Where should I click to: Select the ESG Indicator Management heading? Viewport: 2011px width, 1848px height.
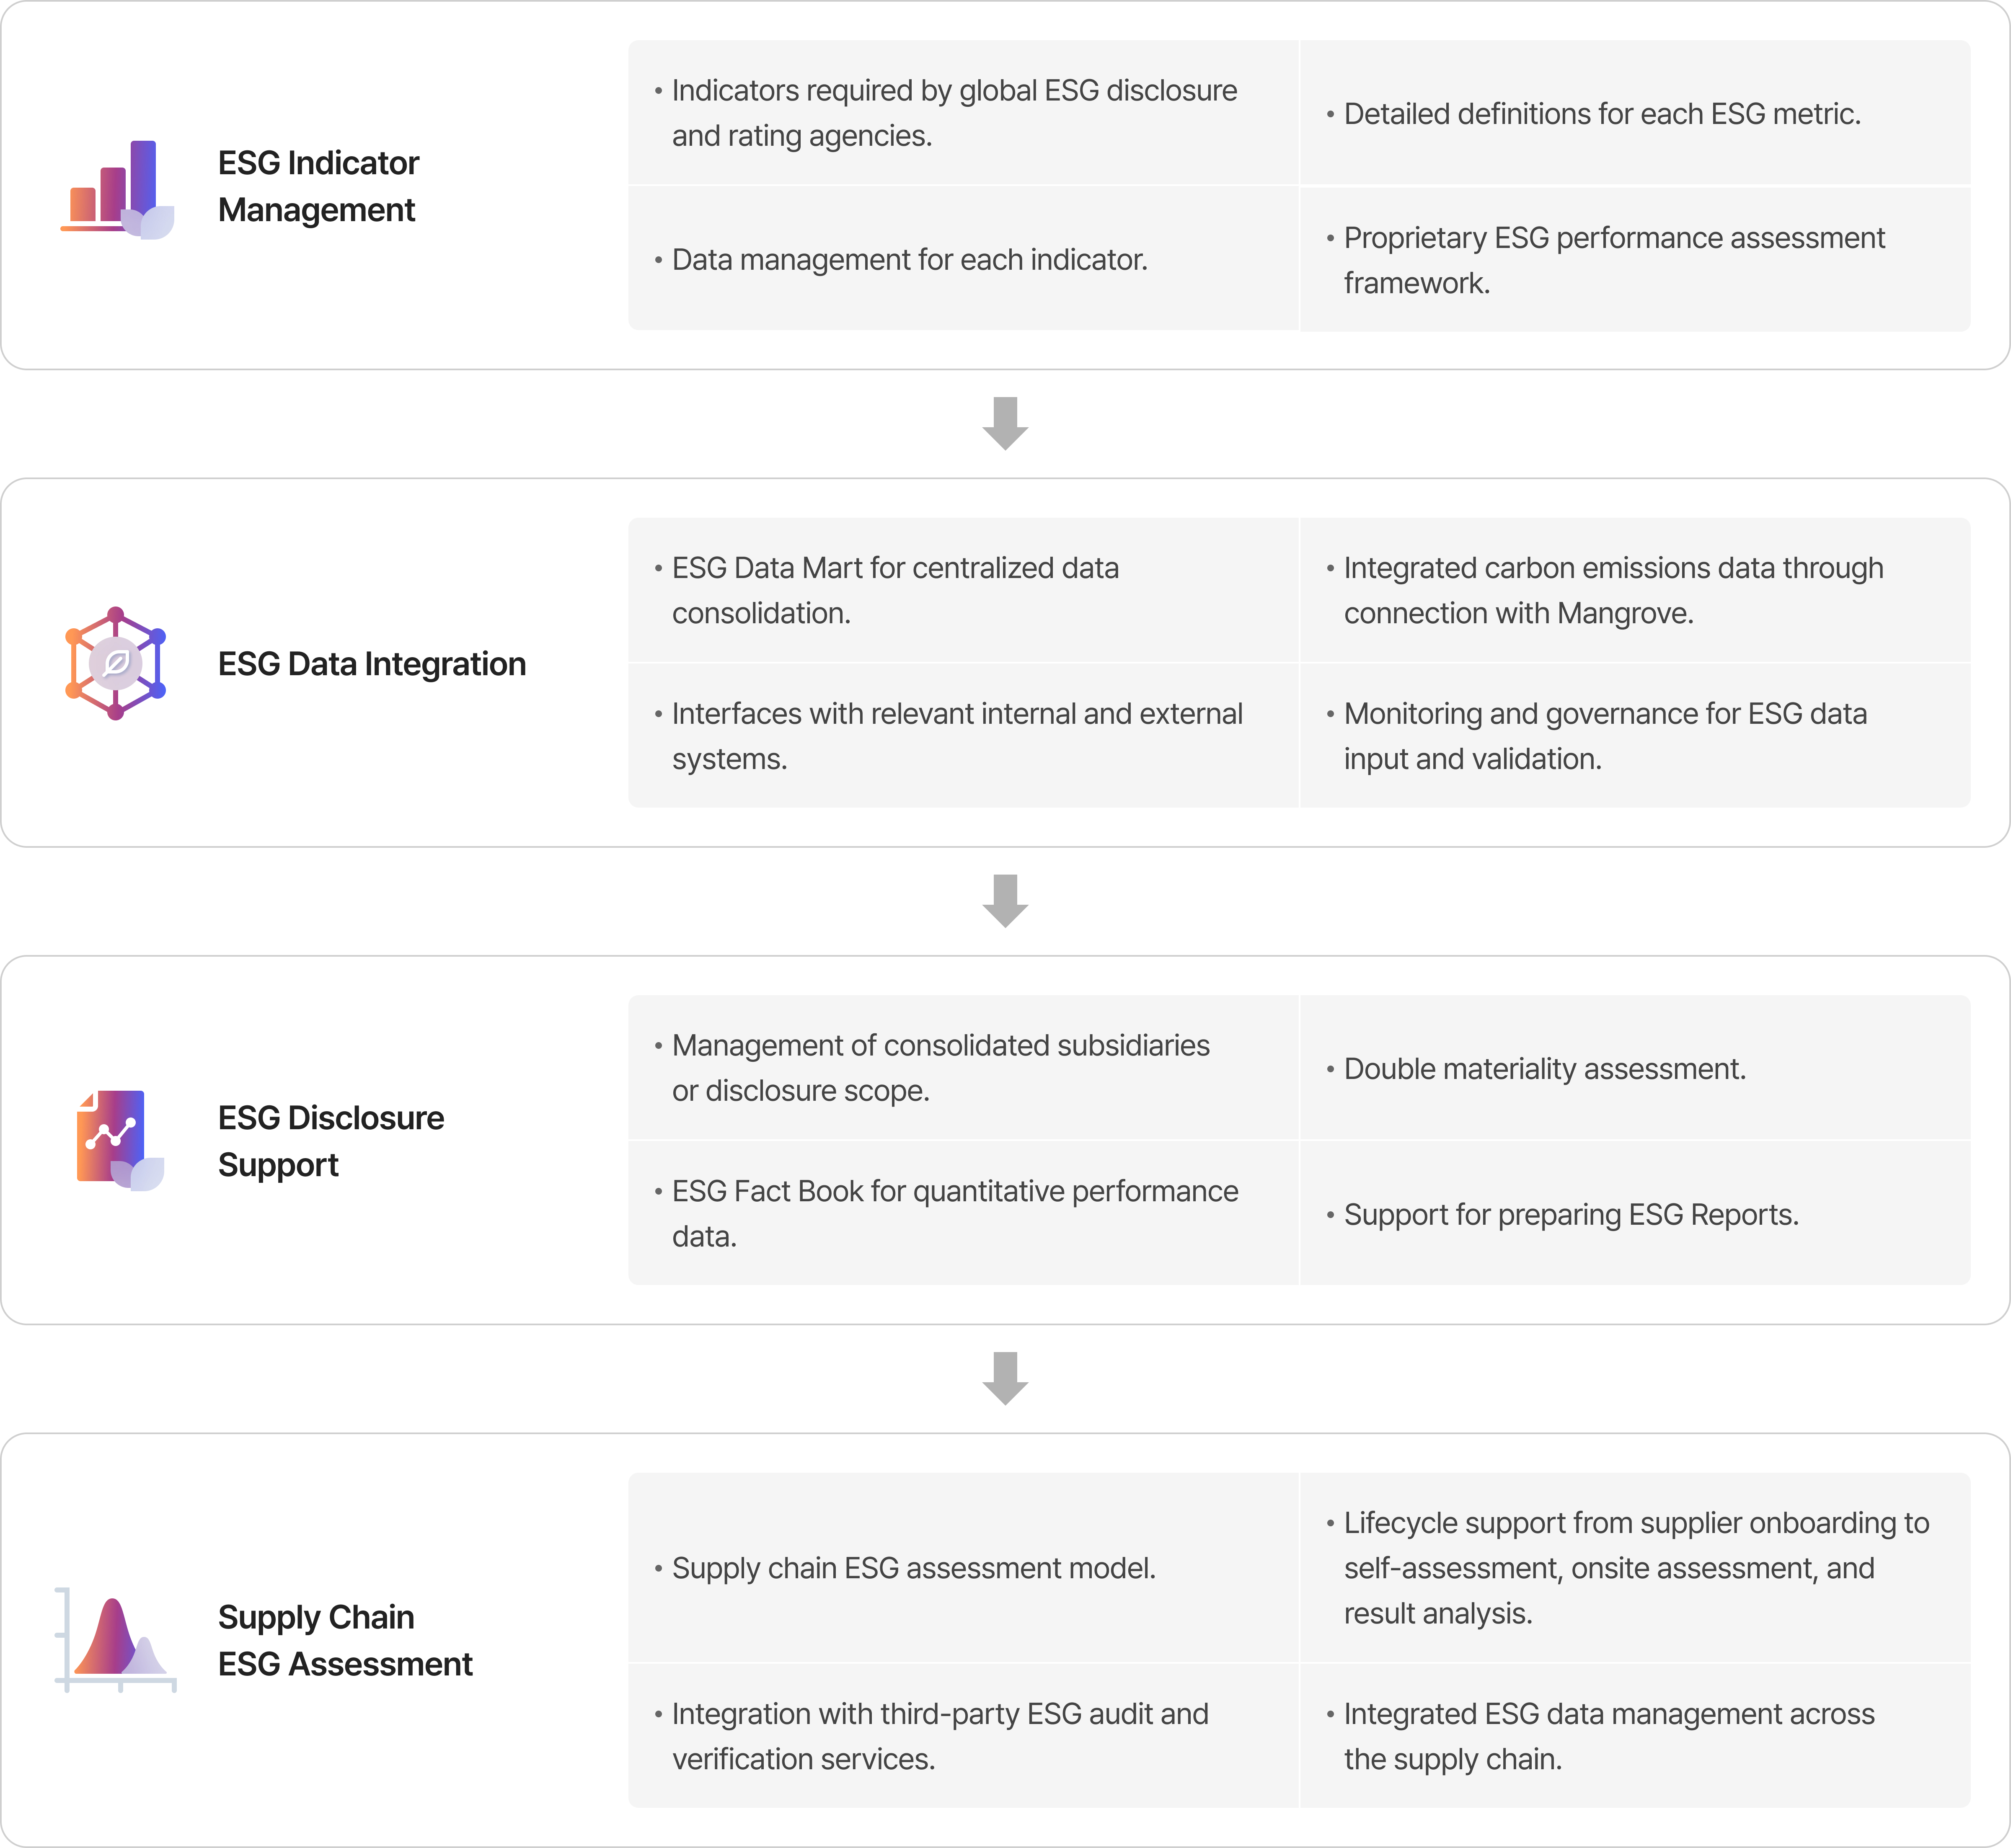(x=318, y=186)
